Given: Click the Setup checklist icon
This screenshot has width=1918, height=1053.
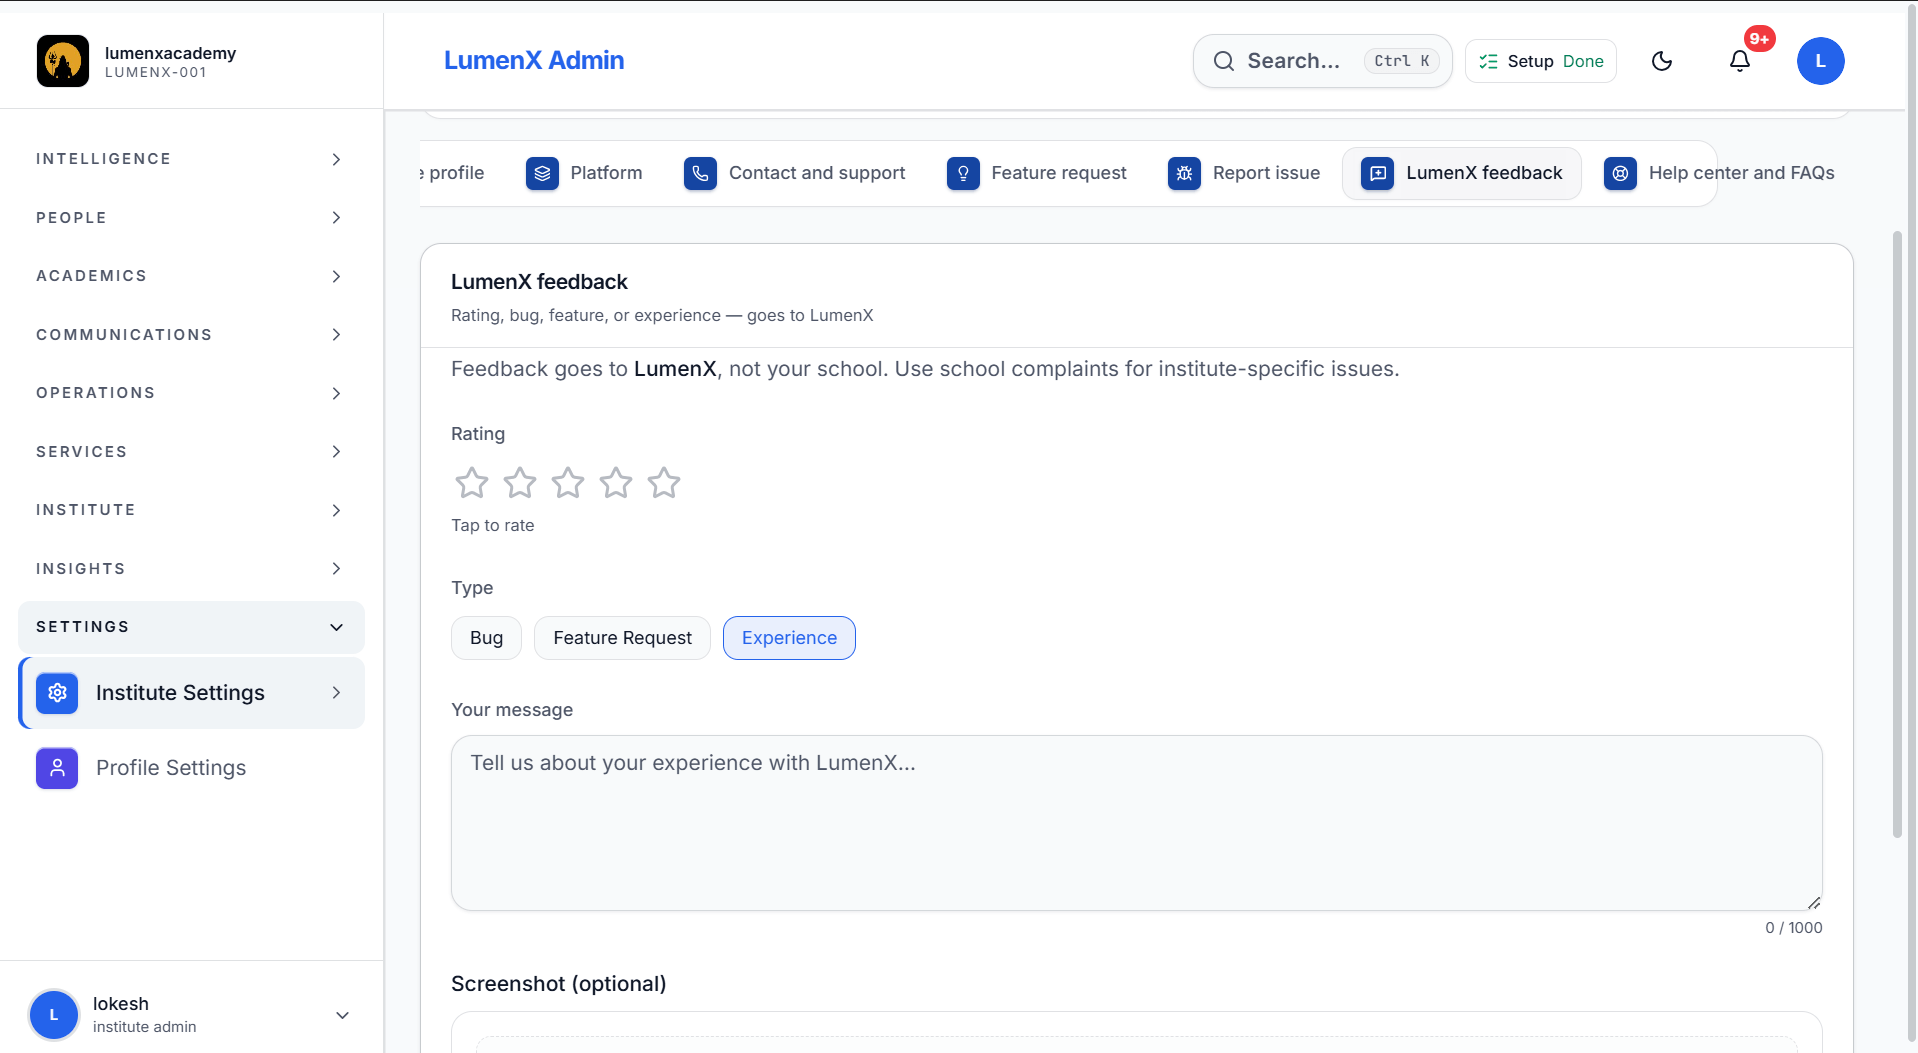Looking at the screenshot, I should click(x=1488, y=61).
